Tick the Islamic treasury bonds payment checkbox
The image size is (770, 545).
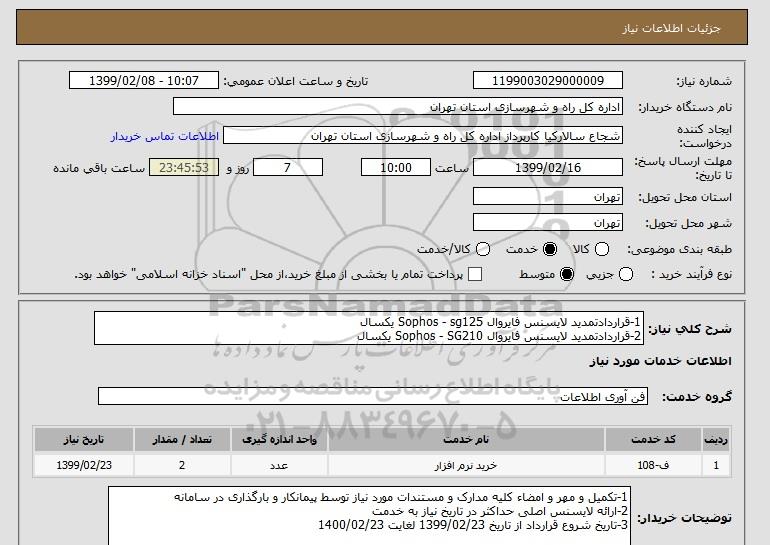tap(475, 274)
